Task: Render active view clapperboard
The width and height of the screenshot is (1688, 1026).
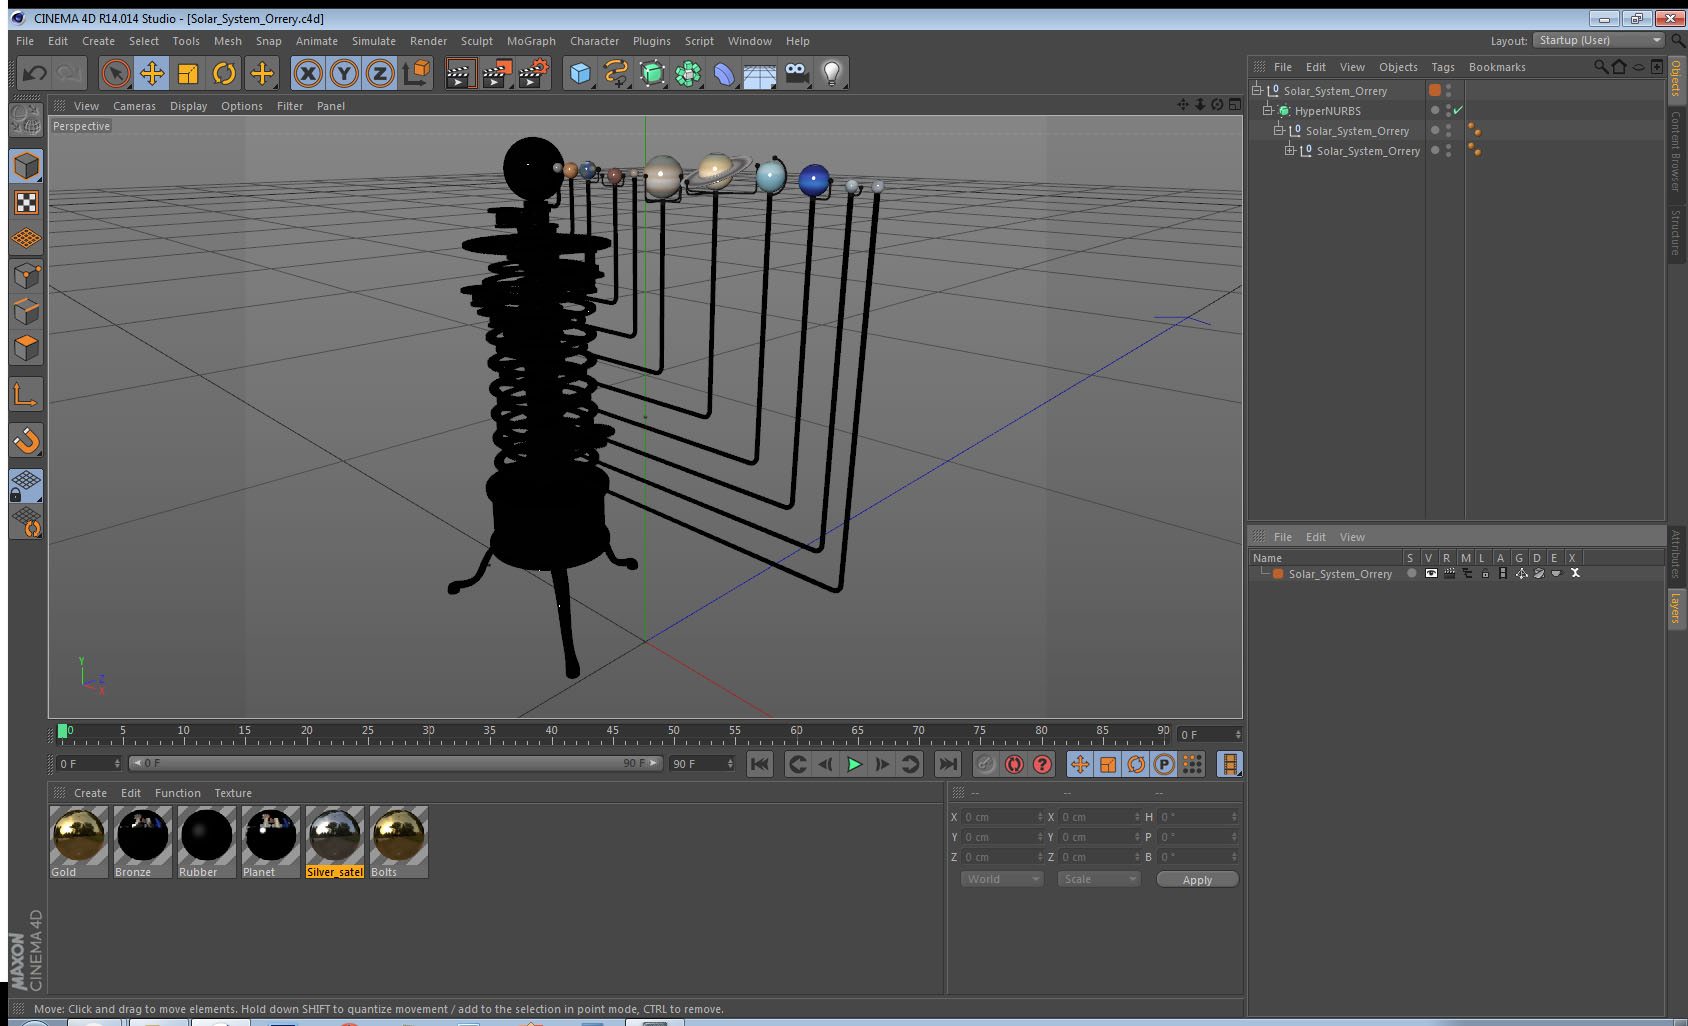Action: (x=459, y=73)
